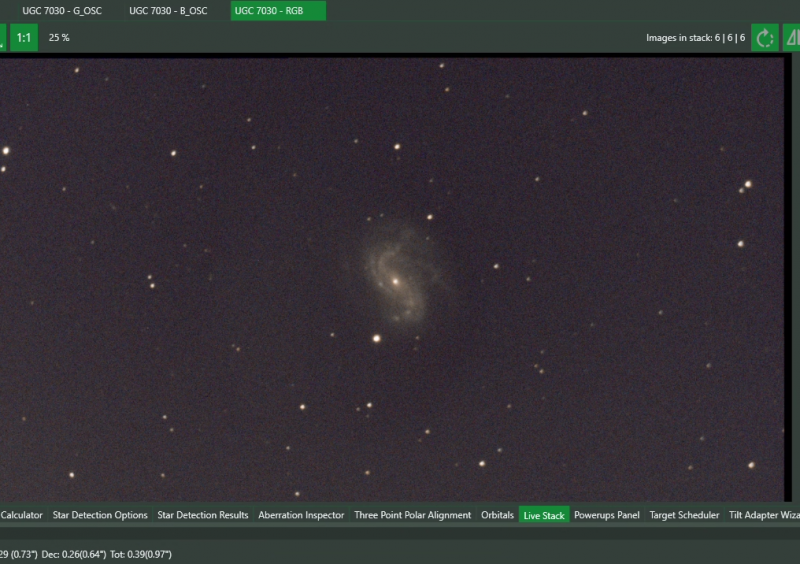Switch to the Orbitals tab
800x564 pixels.
pyautogui.click(x=497, y=515)
